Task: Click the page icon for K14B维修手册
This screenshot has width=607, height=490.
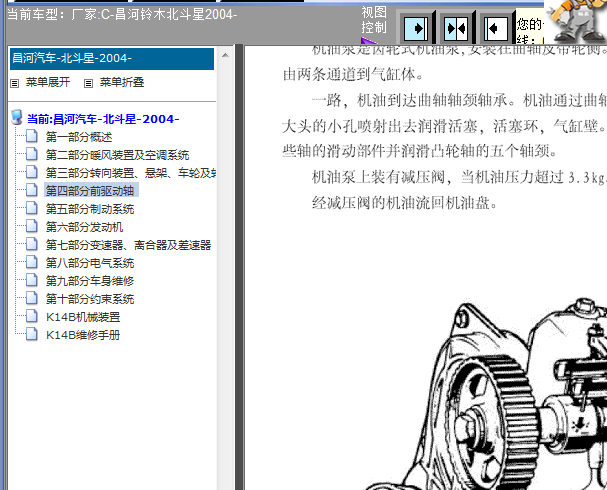Action: 32,334
